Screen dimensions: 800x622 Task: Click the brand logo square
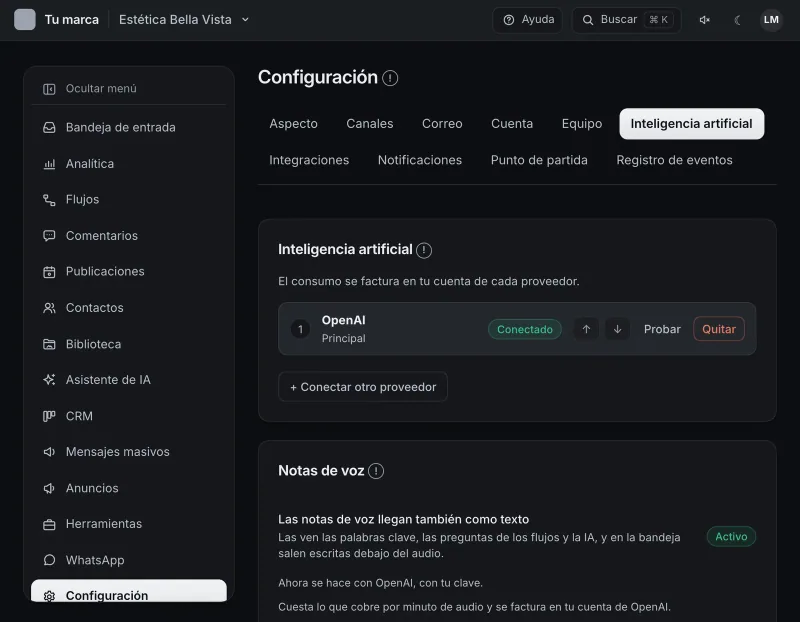24,20
